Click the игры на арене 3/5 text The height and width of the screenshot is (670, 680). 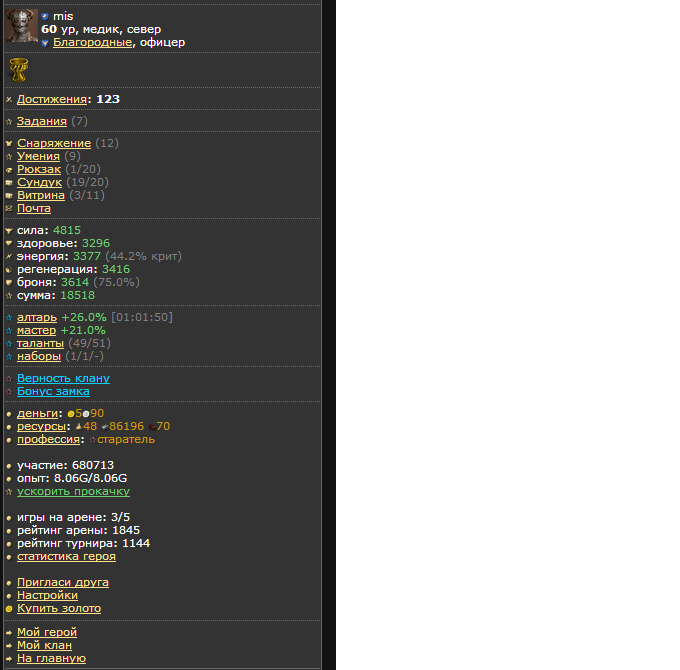pyautogui.click(x=73, y=517)
